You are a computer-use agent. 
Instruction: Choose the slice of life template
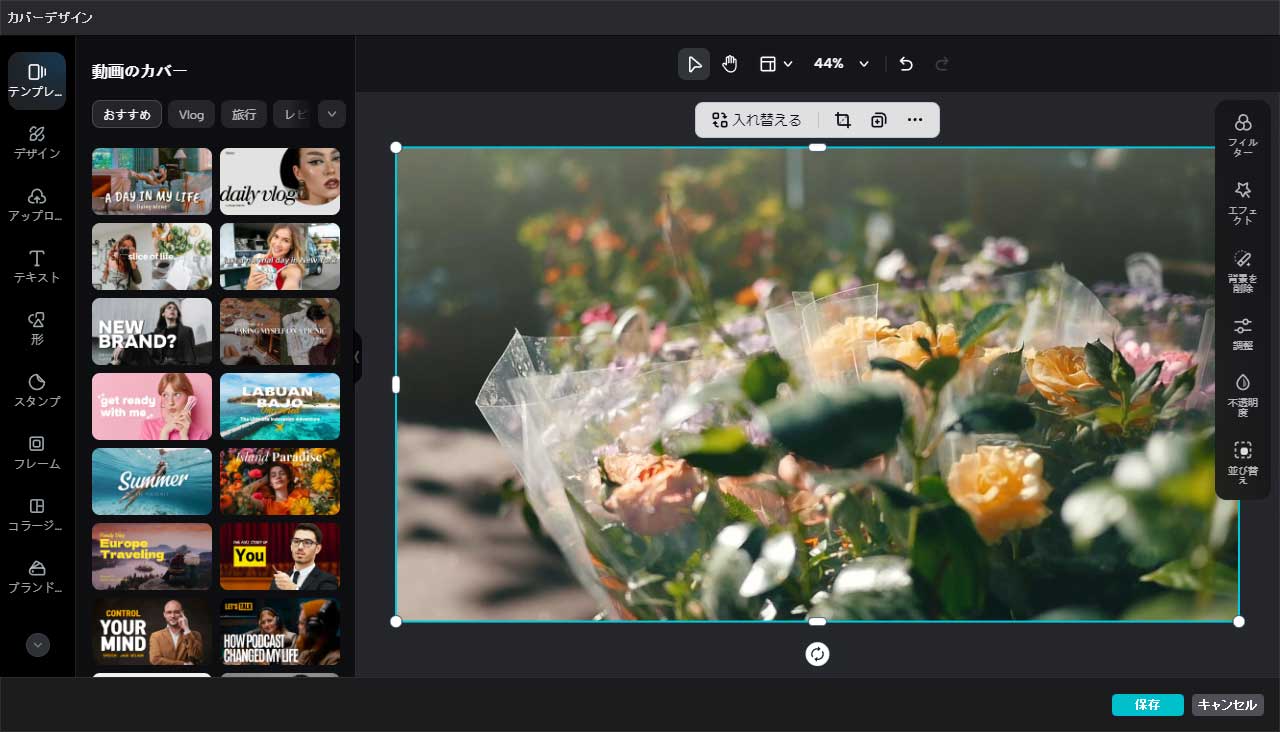coord(152,256)
